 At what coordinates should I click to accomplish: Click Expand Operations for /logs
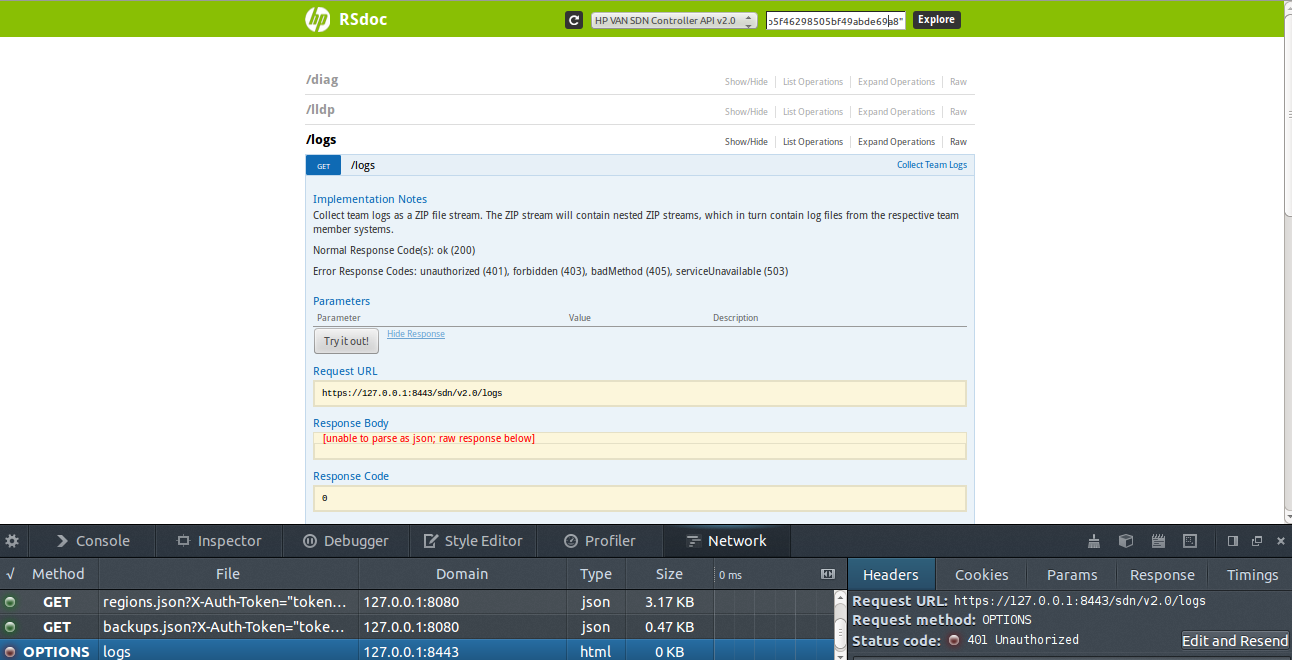[x=896, y=142]
